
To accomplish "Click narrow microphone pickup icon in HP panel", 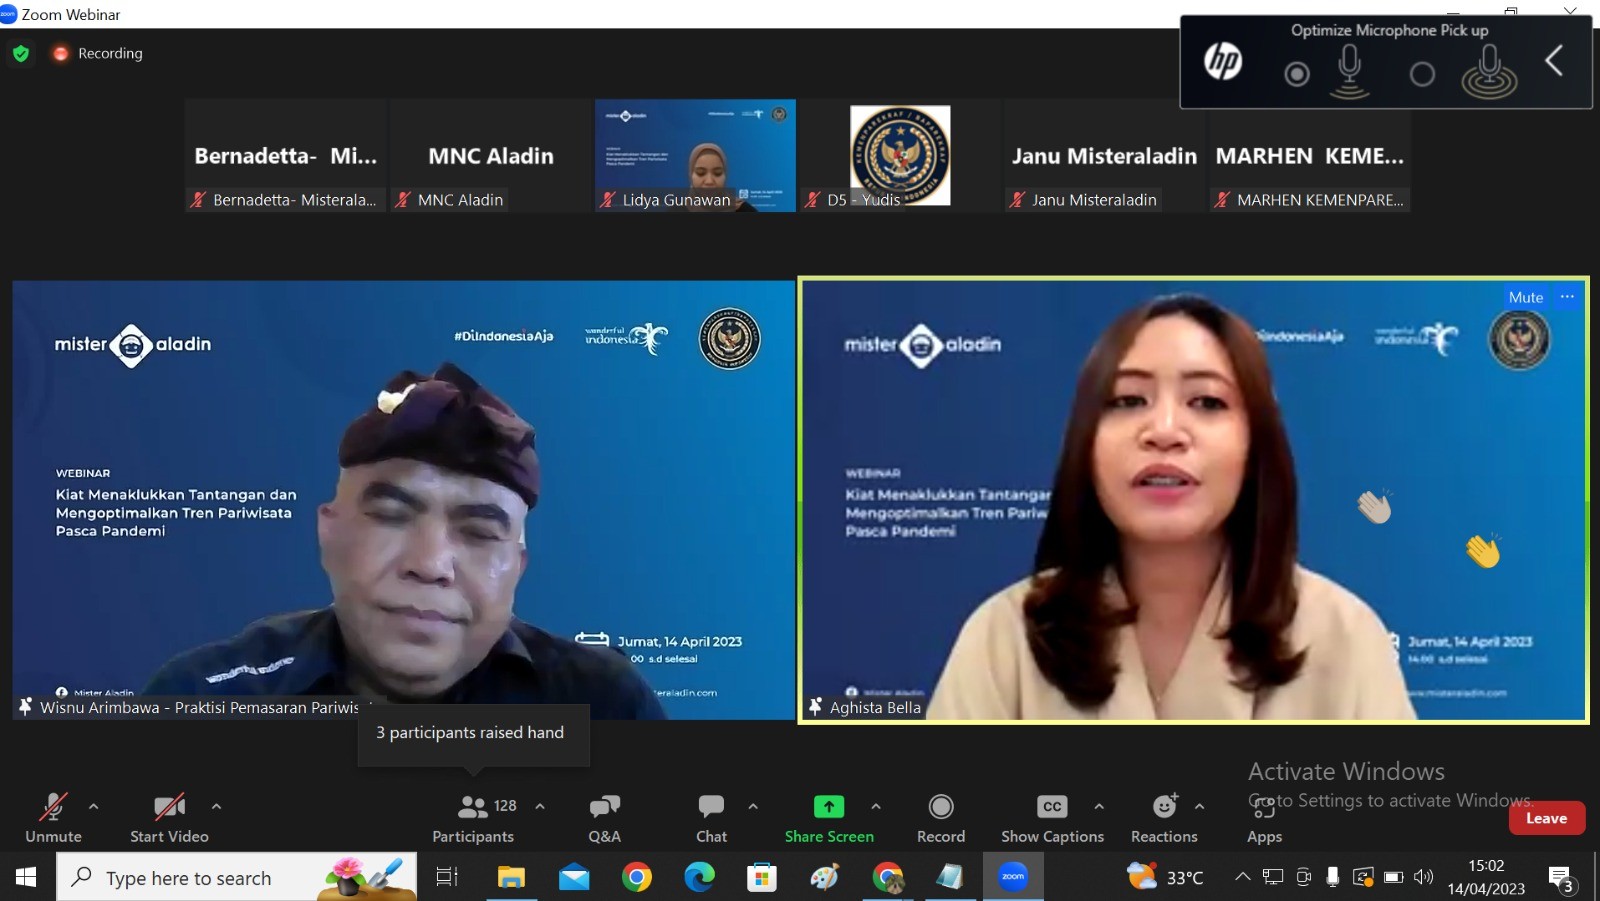I will click(1349, 72).
